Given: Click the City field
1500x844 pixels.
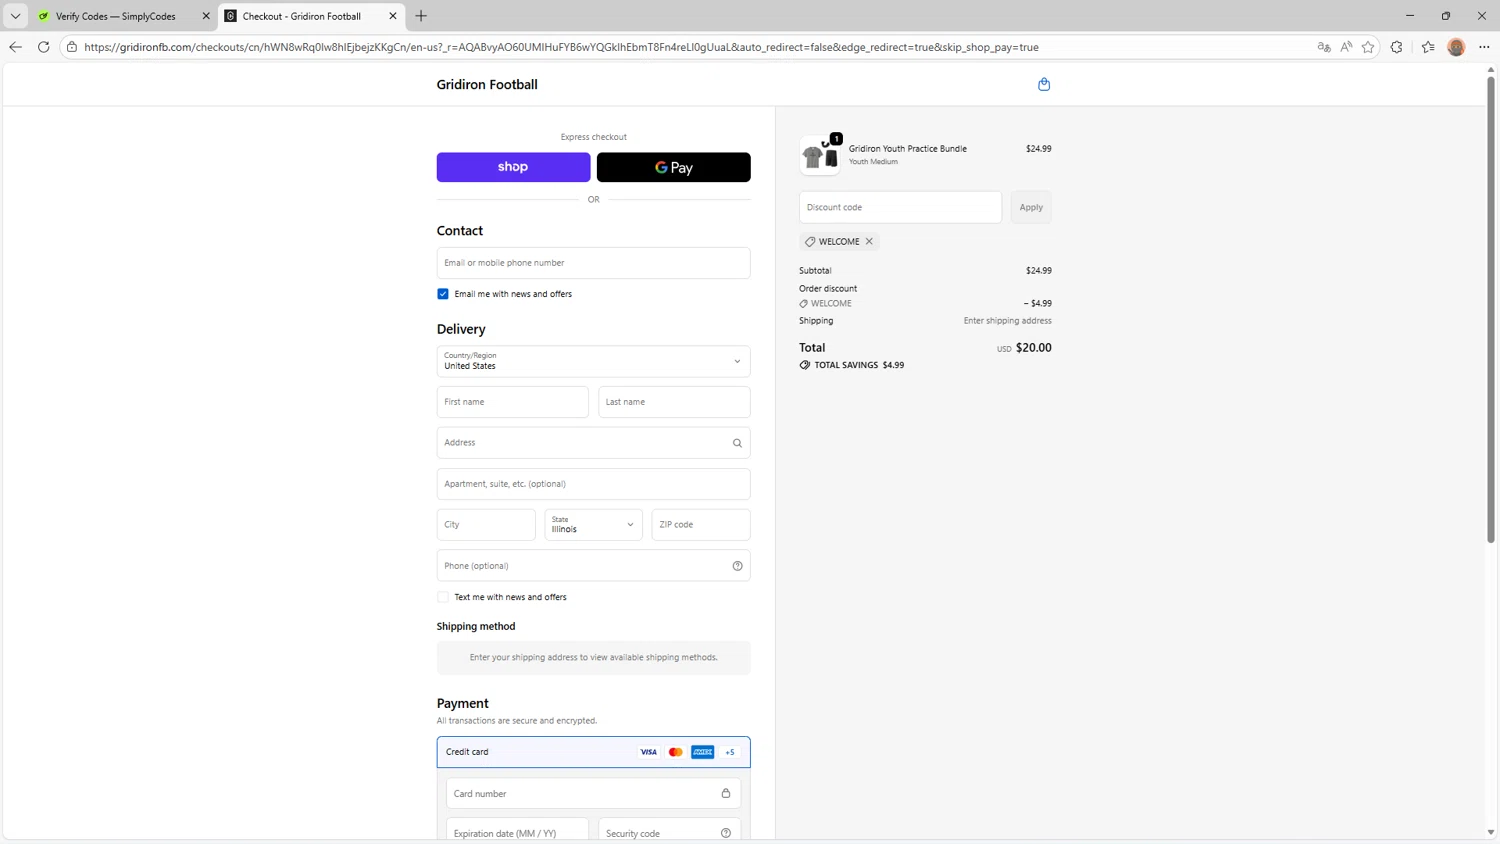Looking at the screenshot, I should 486,524.
